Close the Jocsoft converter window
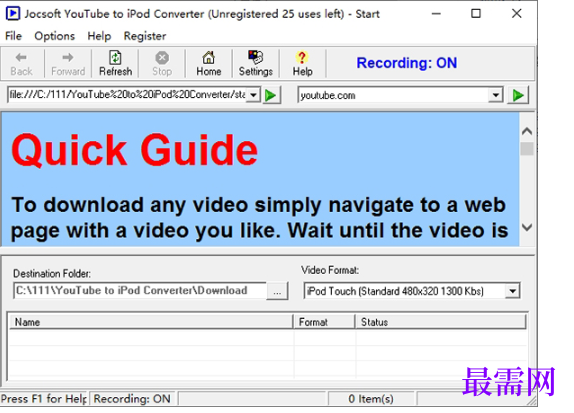574x413 pixels. coord(517,14)
